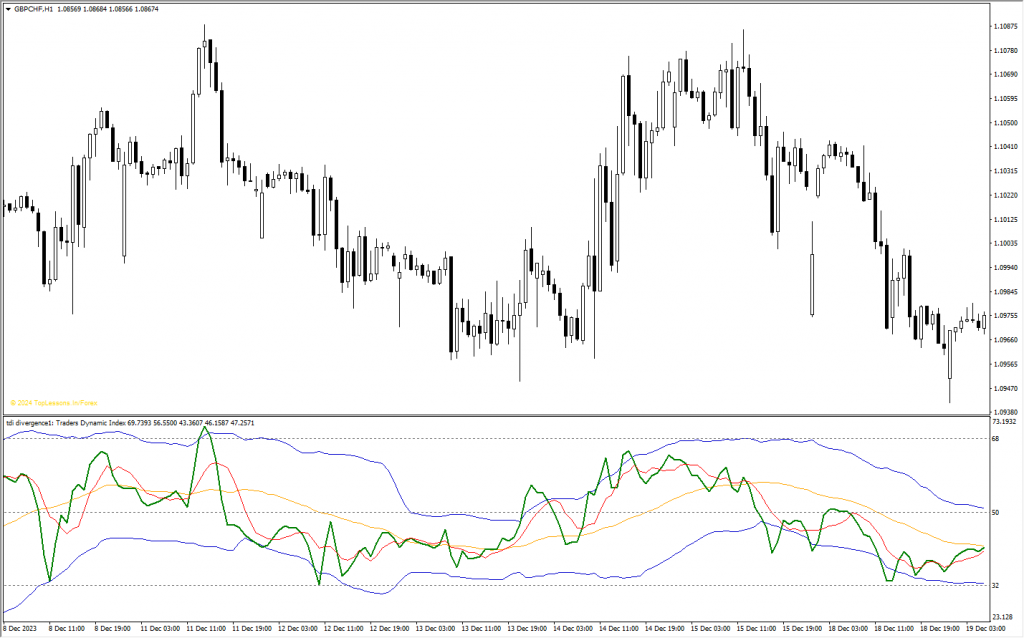The image size is (1024, 638).
Task: Click the 32 level on indicator scale
Action: (995, 586)
